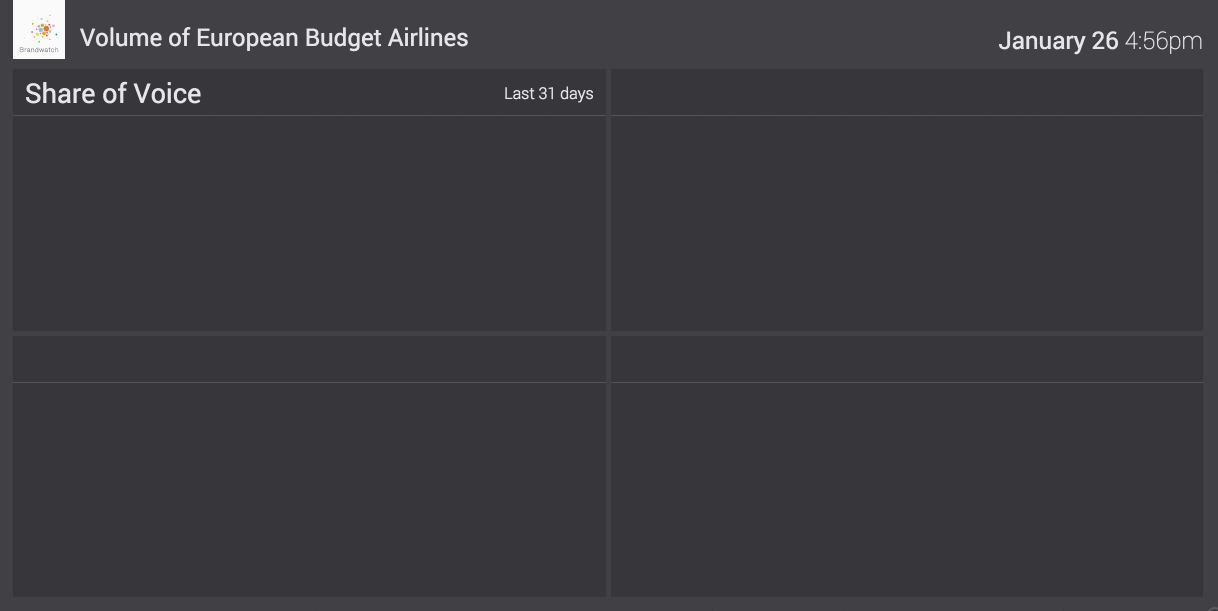The image size is (1218, 611).
Task: Click the empty Share of Voice chart area
Action: coord(309,223)
